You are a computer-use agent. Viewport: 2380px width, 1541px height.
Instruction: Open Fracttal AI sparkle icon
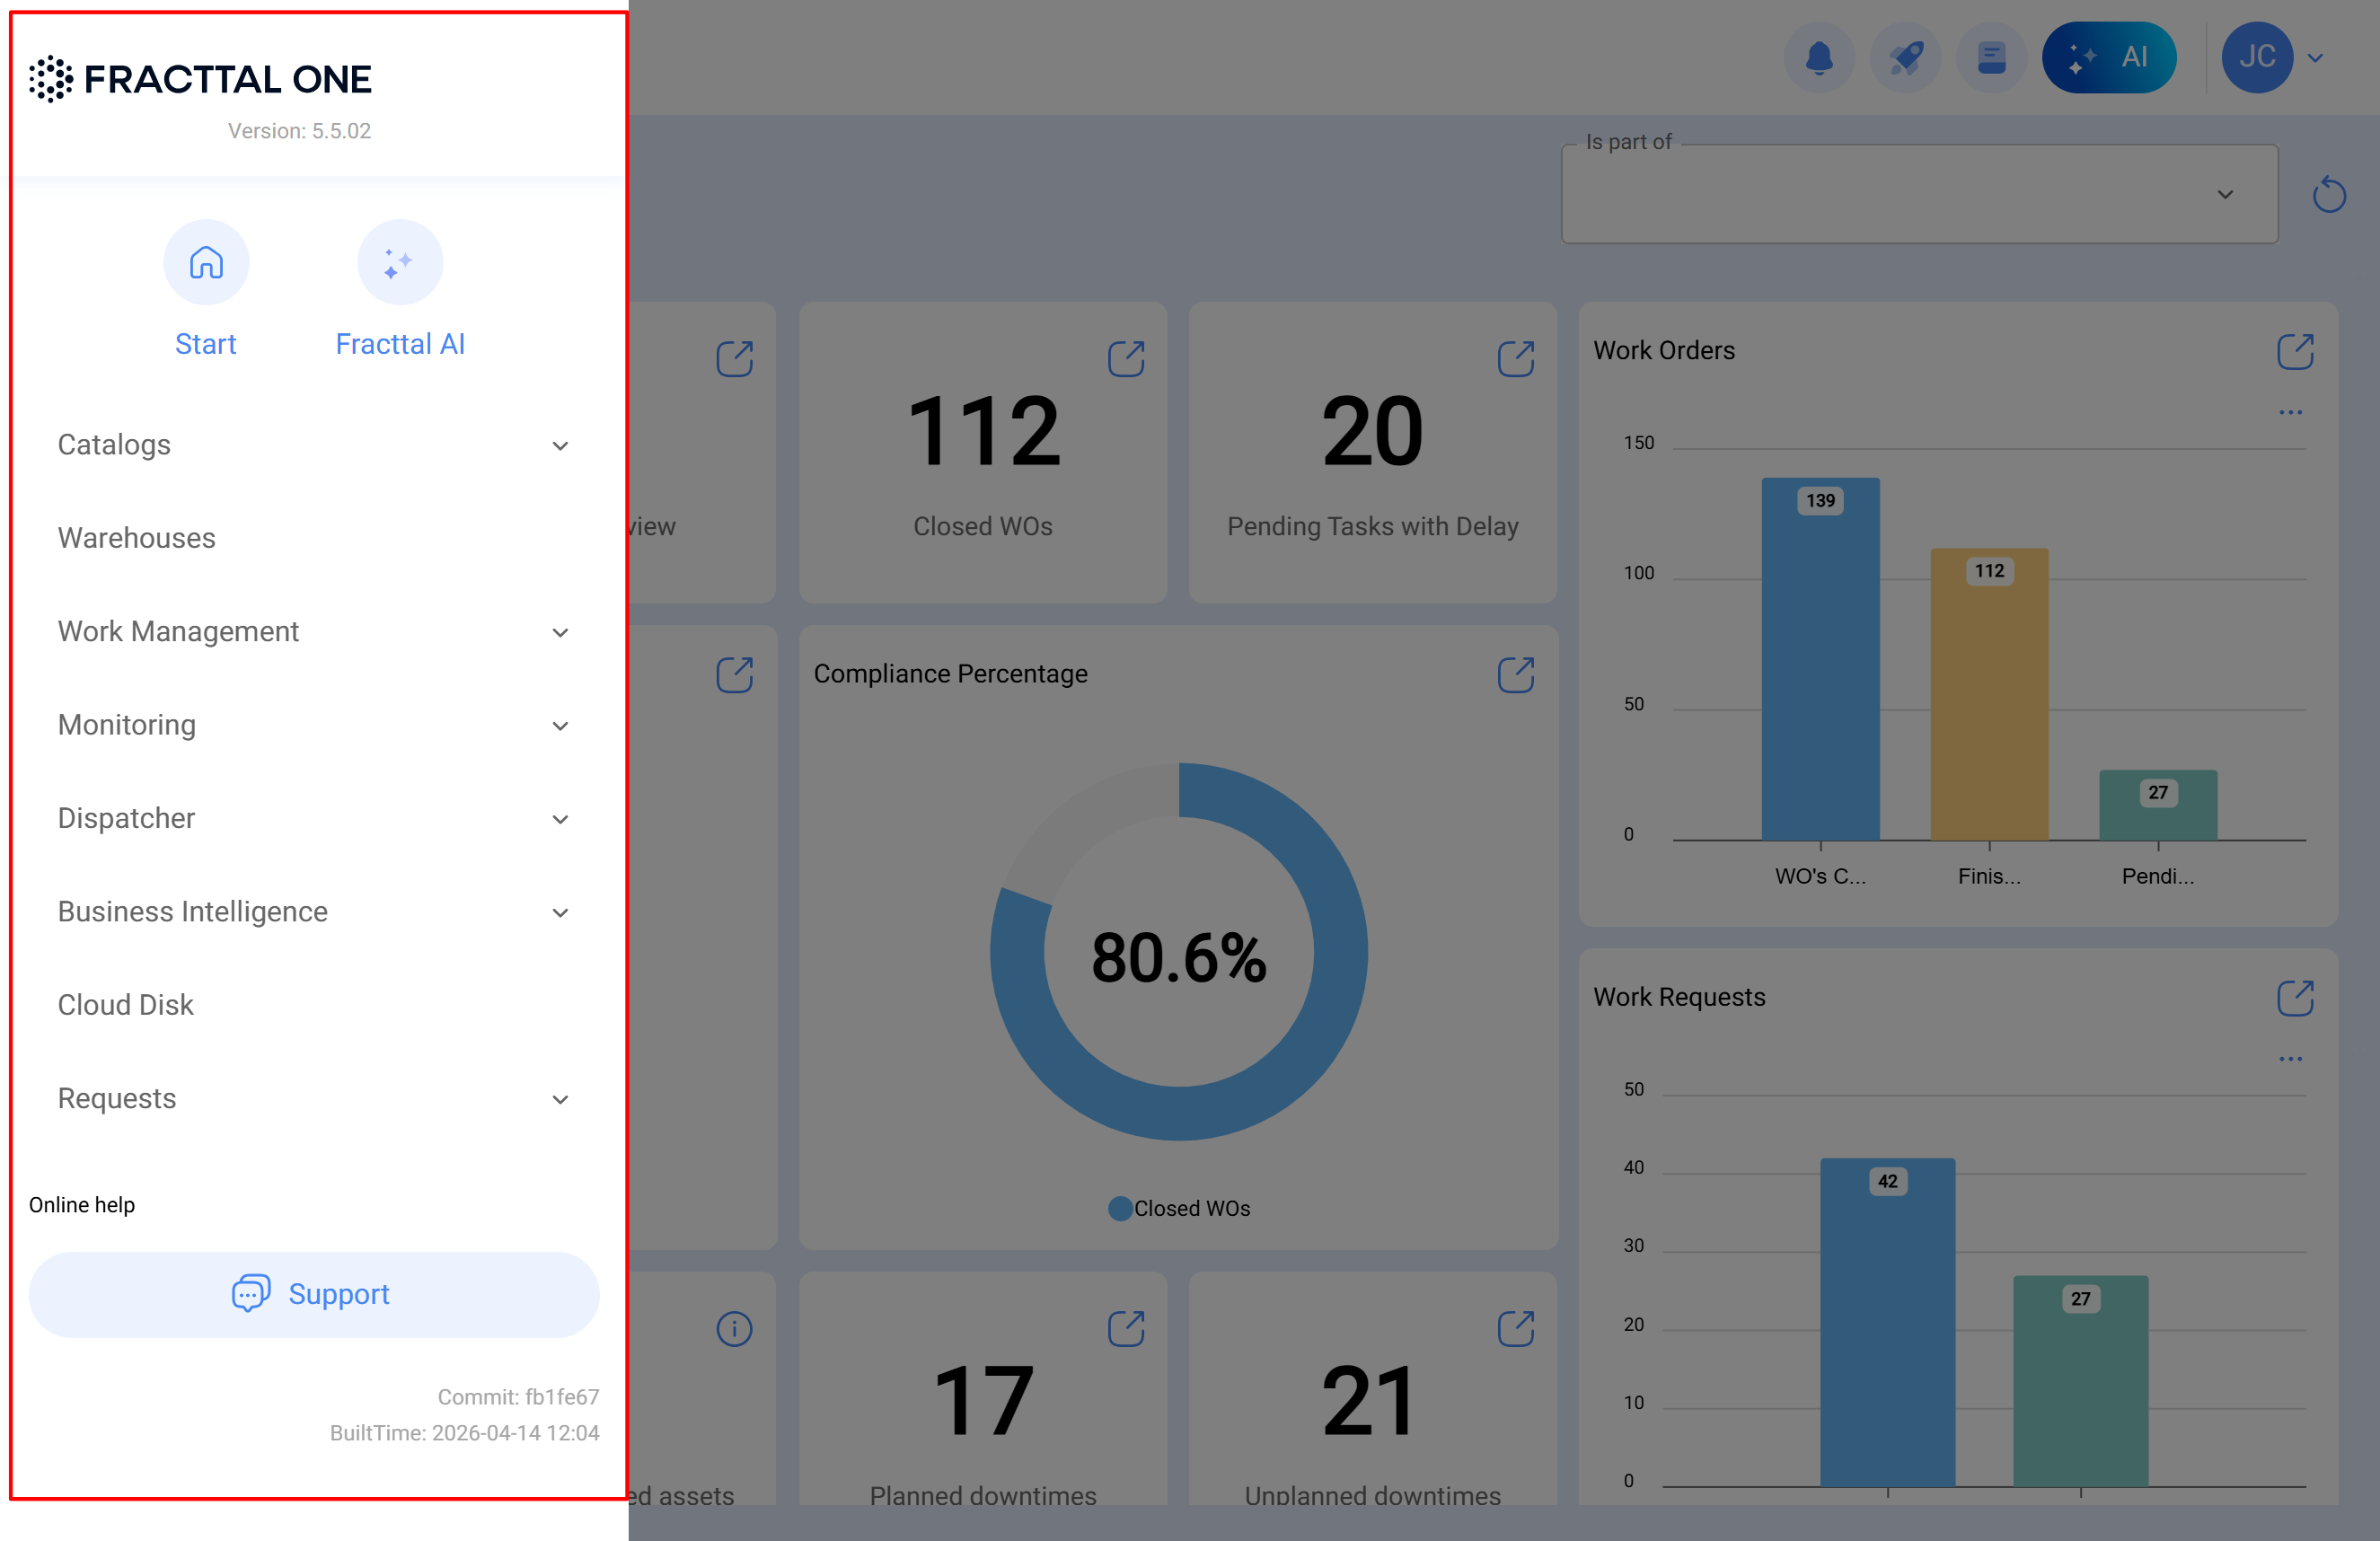(400, 262)
